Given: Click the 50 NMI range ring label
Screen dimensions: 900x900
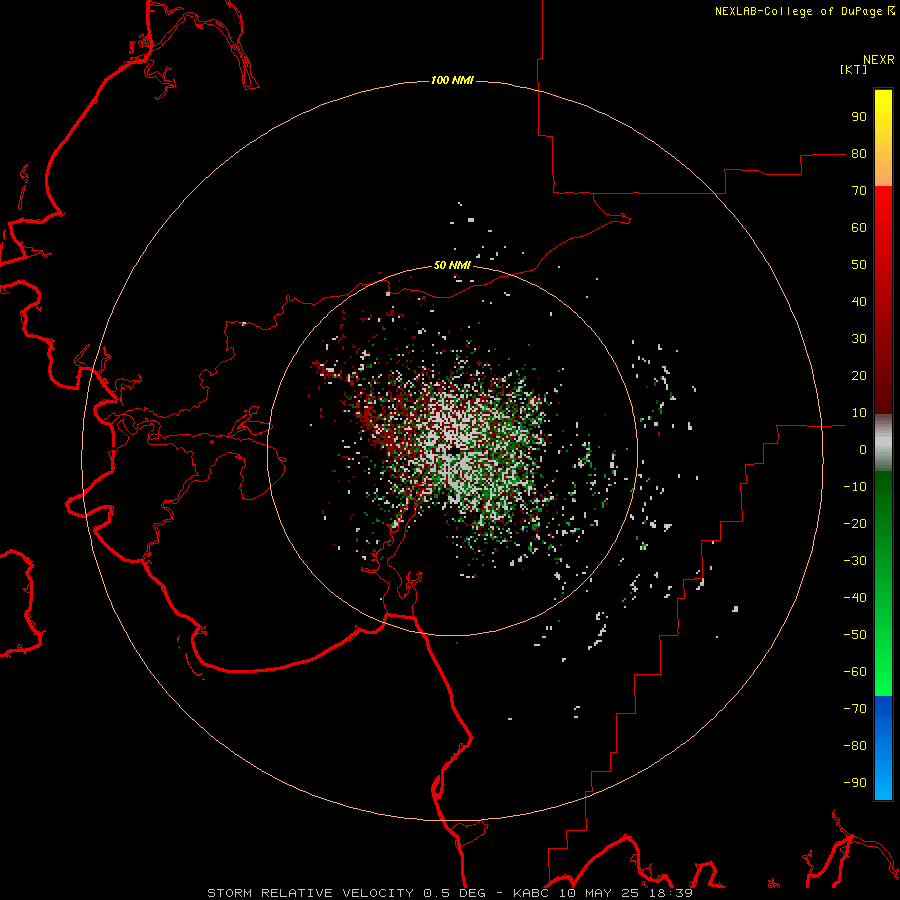Looking at the screenshot, I should coord(452,265).
